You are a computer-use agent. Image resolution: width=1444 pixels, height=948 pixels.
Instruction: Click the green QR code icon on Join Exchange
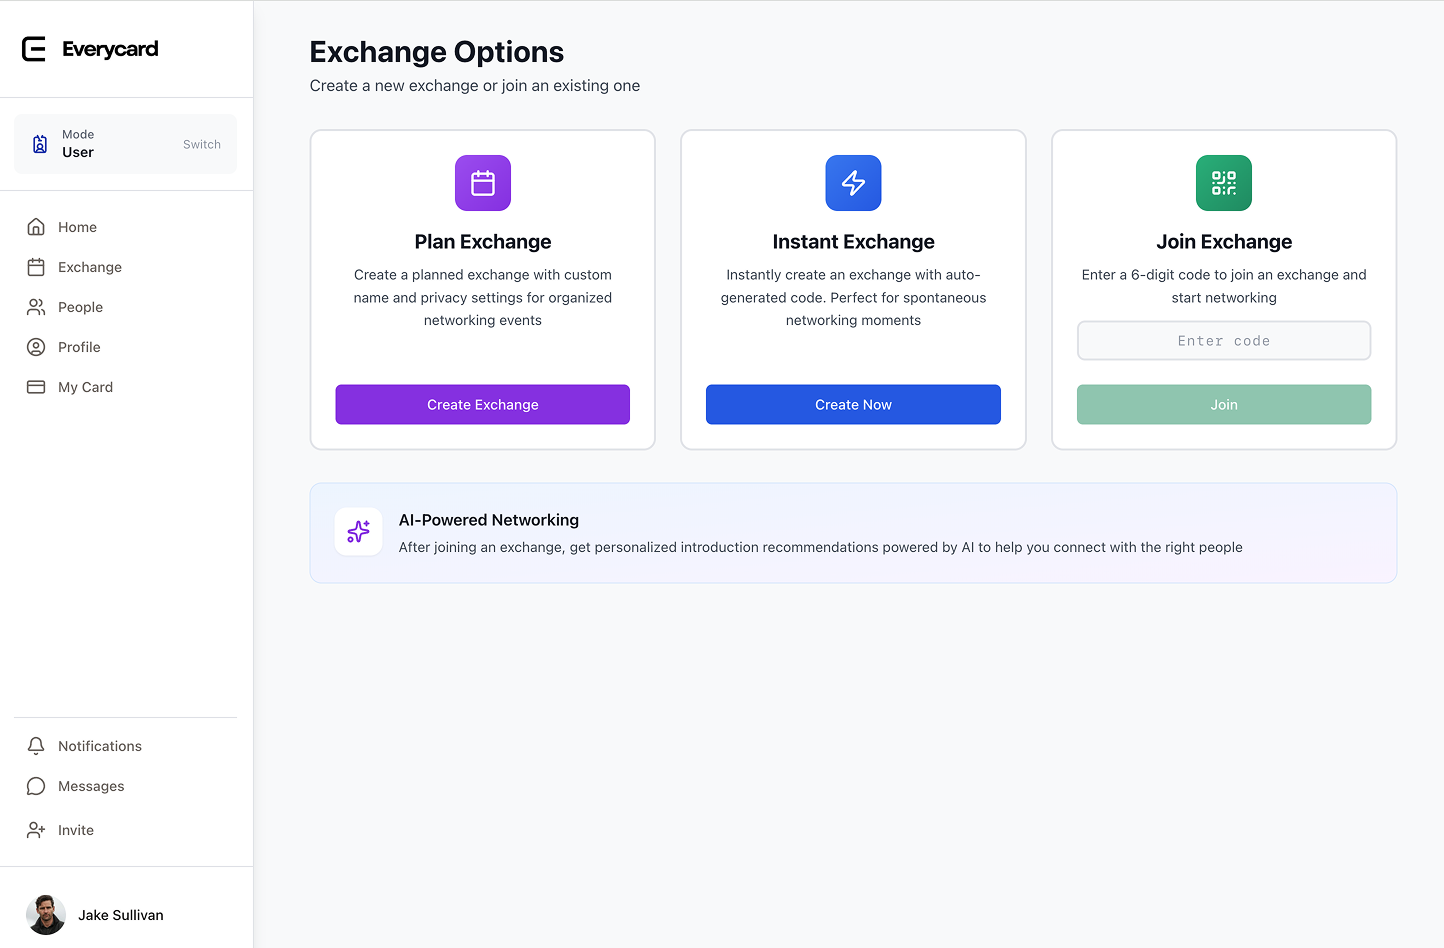[1223, 183]
